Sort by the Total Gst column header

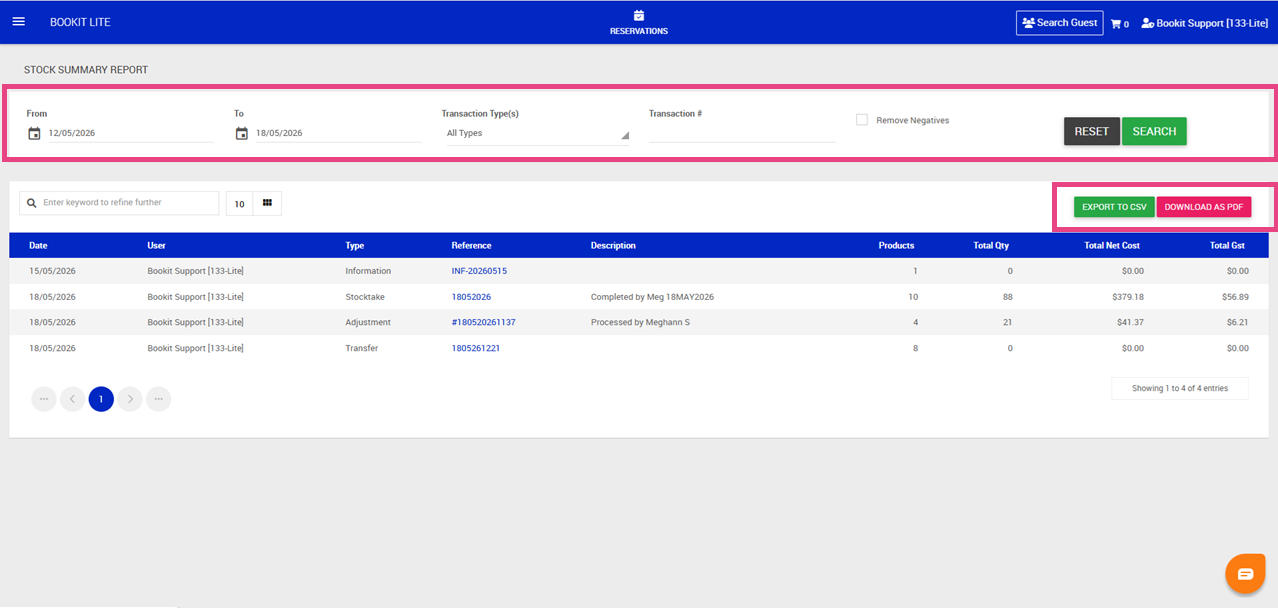point(1229,245)
